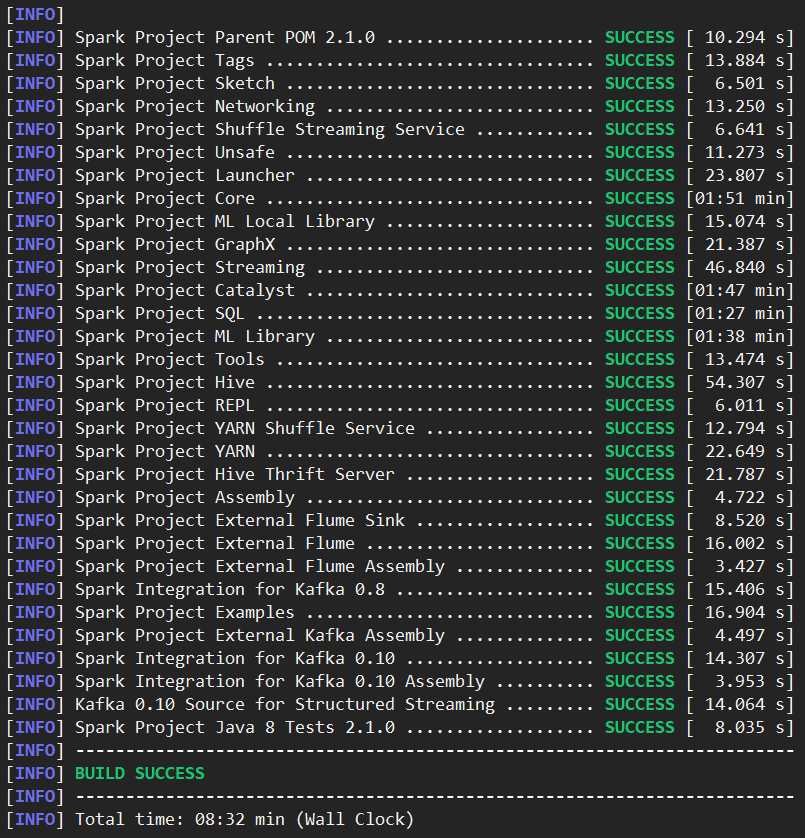The width and height of the screenshot is (805, 838).
Task: Select the '16.904 s' Examples build time
Action: pyautogui.click(x=745, y=612)
